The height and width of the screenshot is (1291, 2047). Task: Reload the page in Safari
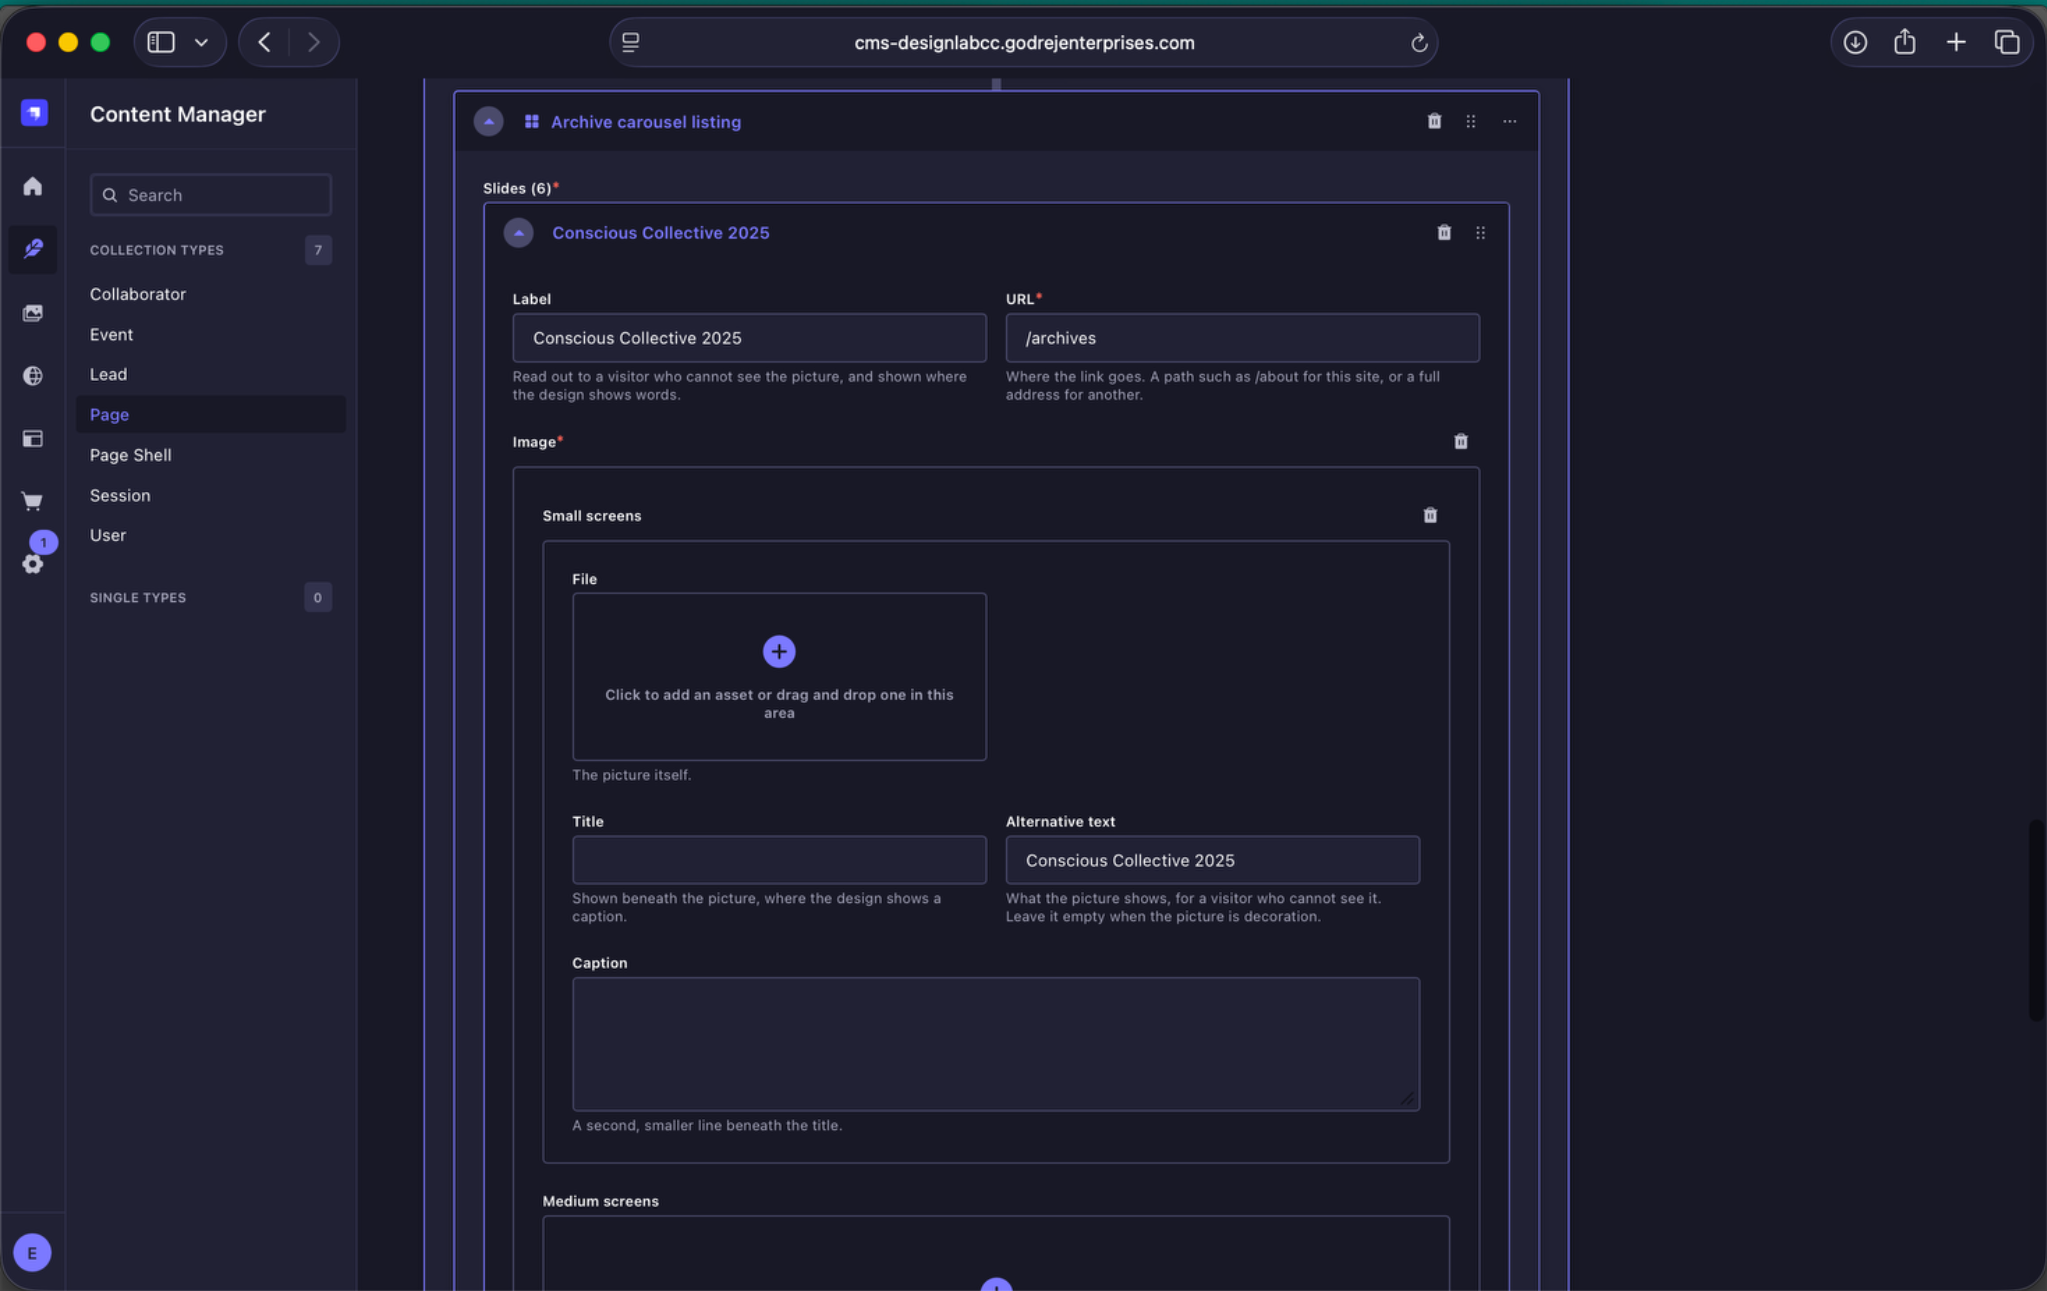[1418, 43]
